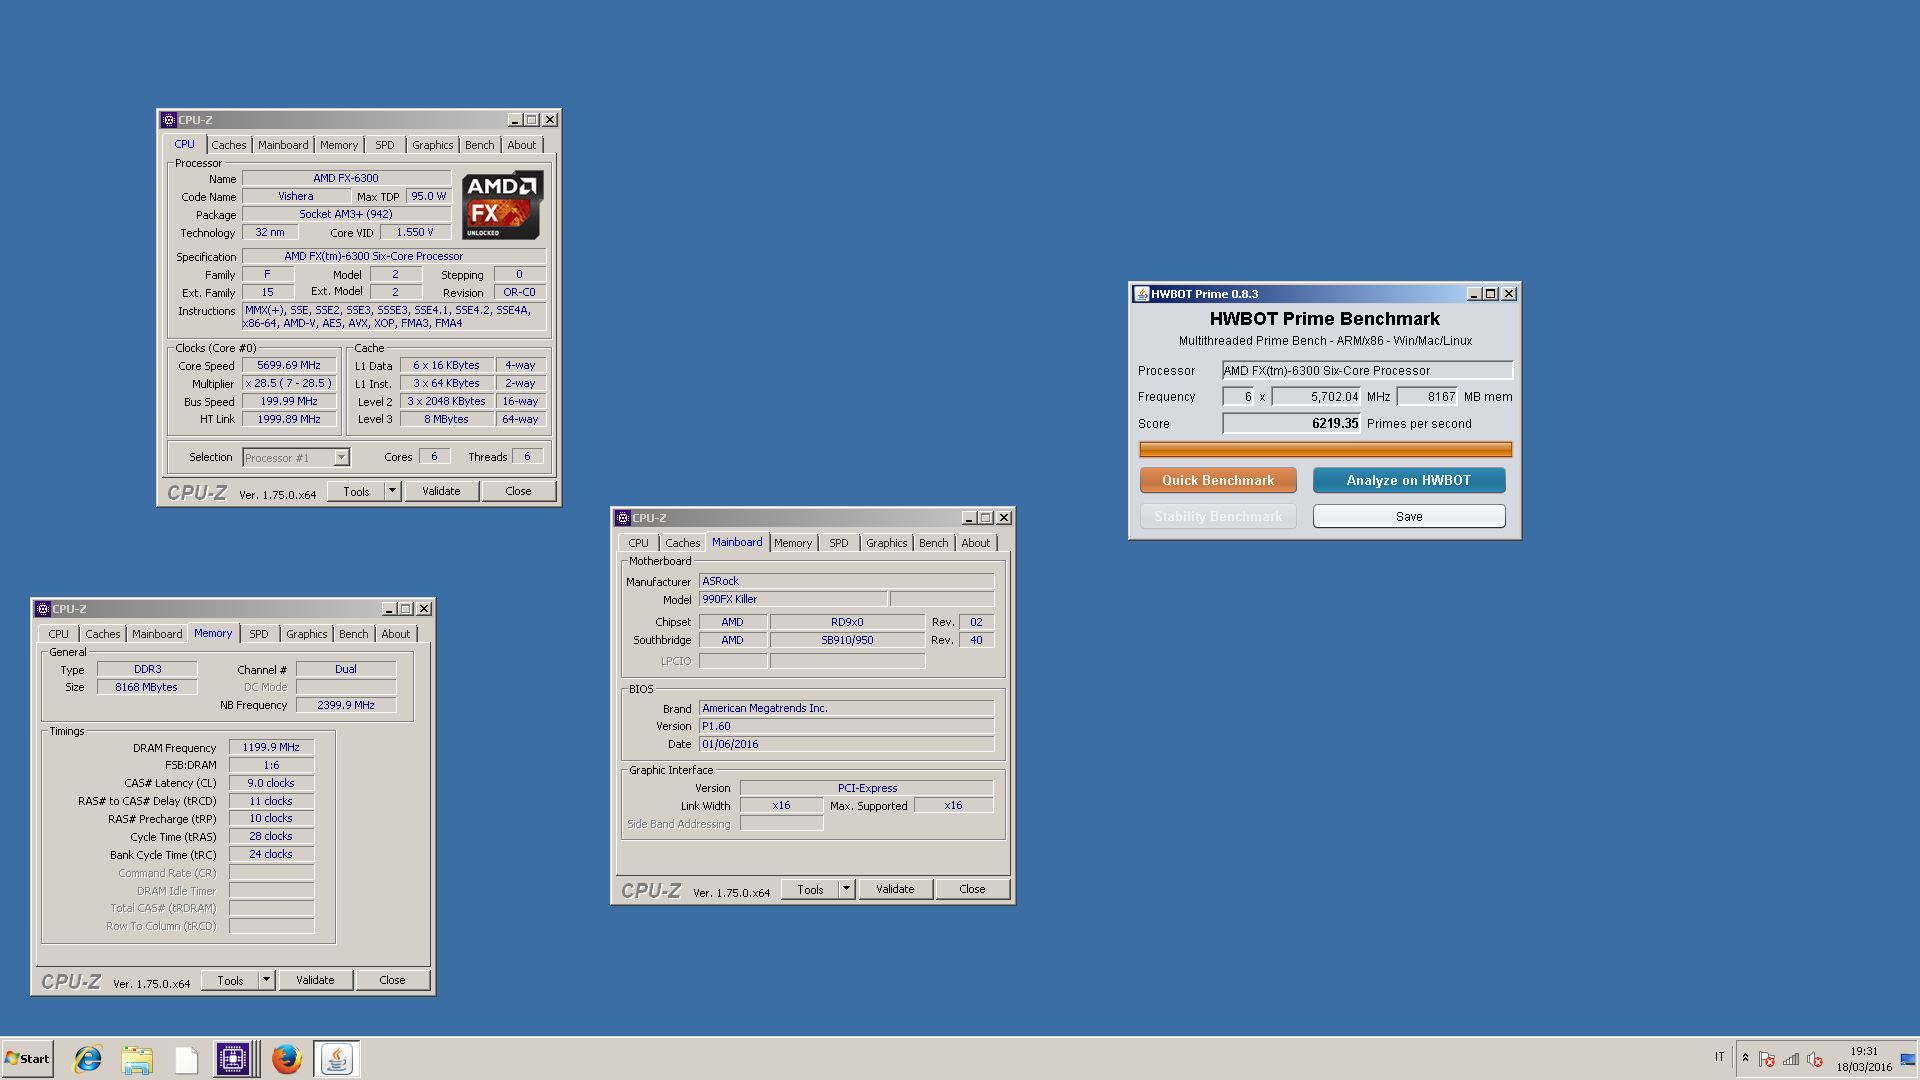The image size is (1920, 1080).
Task: Open Bench tab in top-left CPU-Z window
Action: [480, 145]
